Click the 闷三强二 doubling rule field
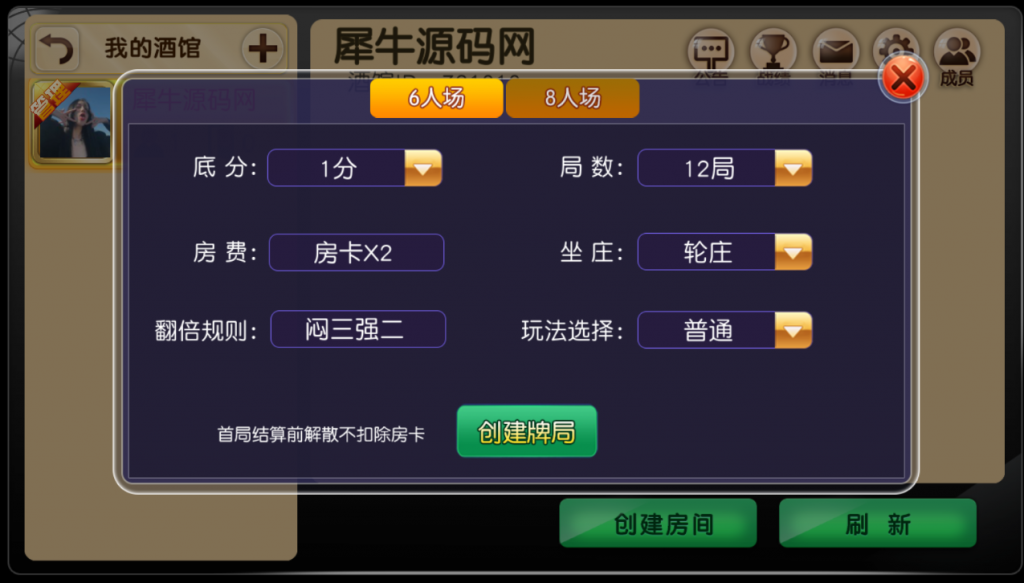The height and width of the screenshot is (583, 1024). [x=358, y=330]
